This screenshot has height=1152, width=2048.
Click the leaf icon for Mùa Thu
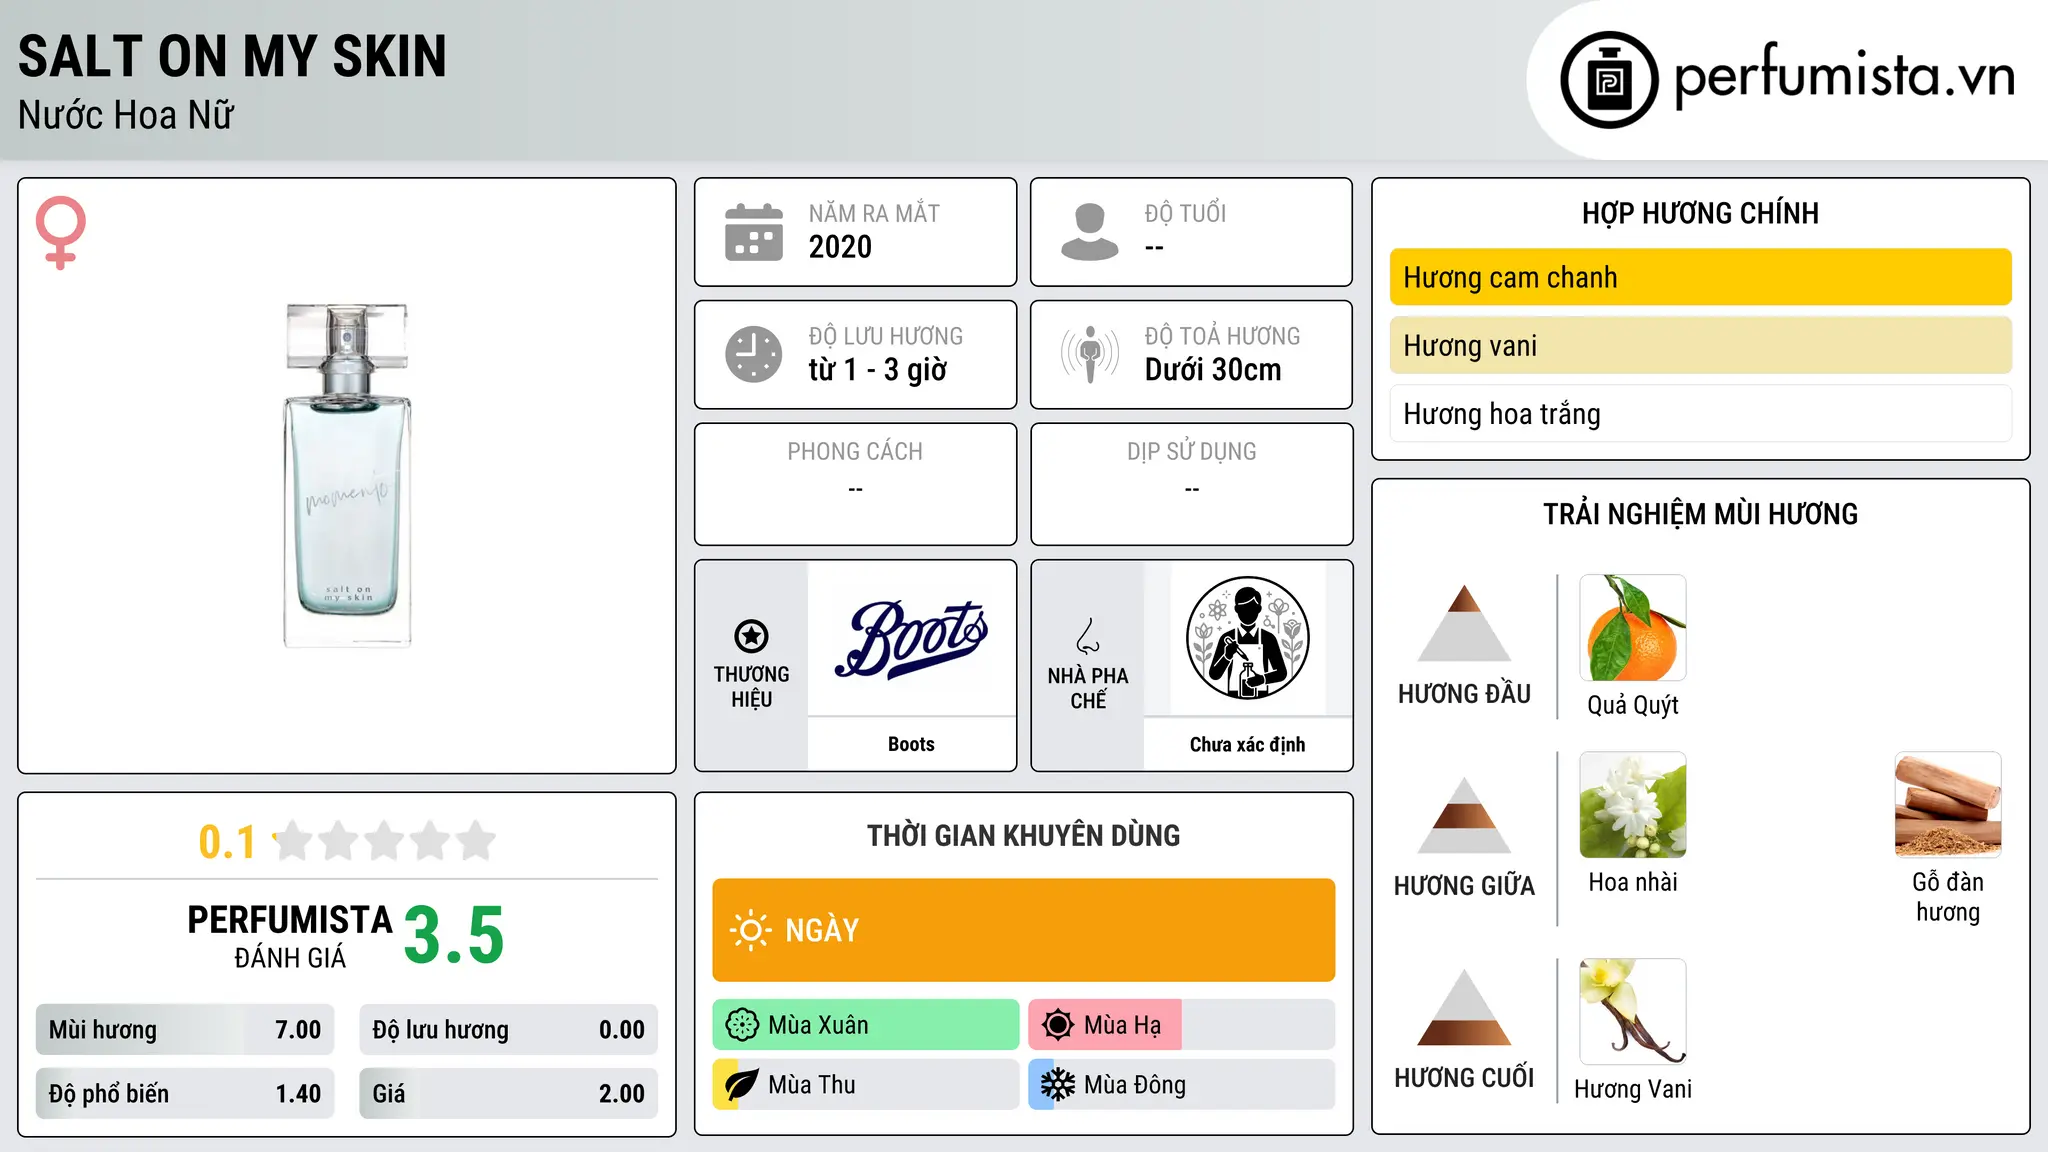click(742, 1085)
